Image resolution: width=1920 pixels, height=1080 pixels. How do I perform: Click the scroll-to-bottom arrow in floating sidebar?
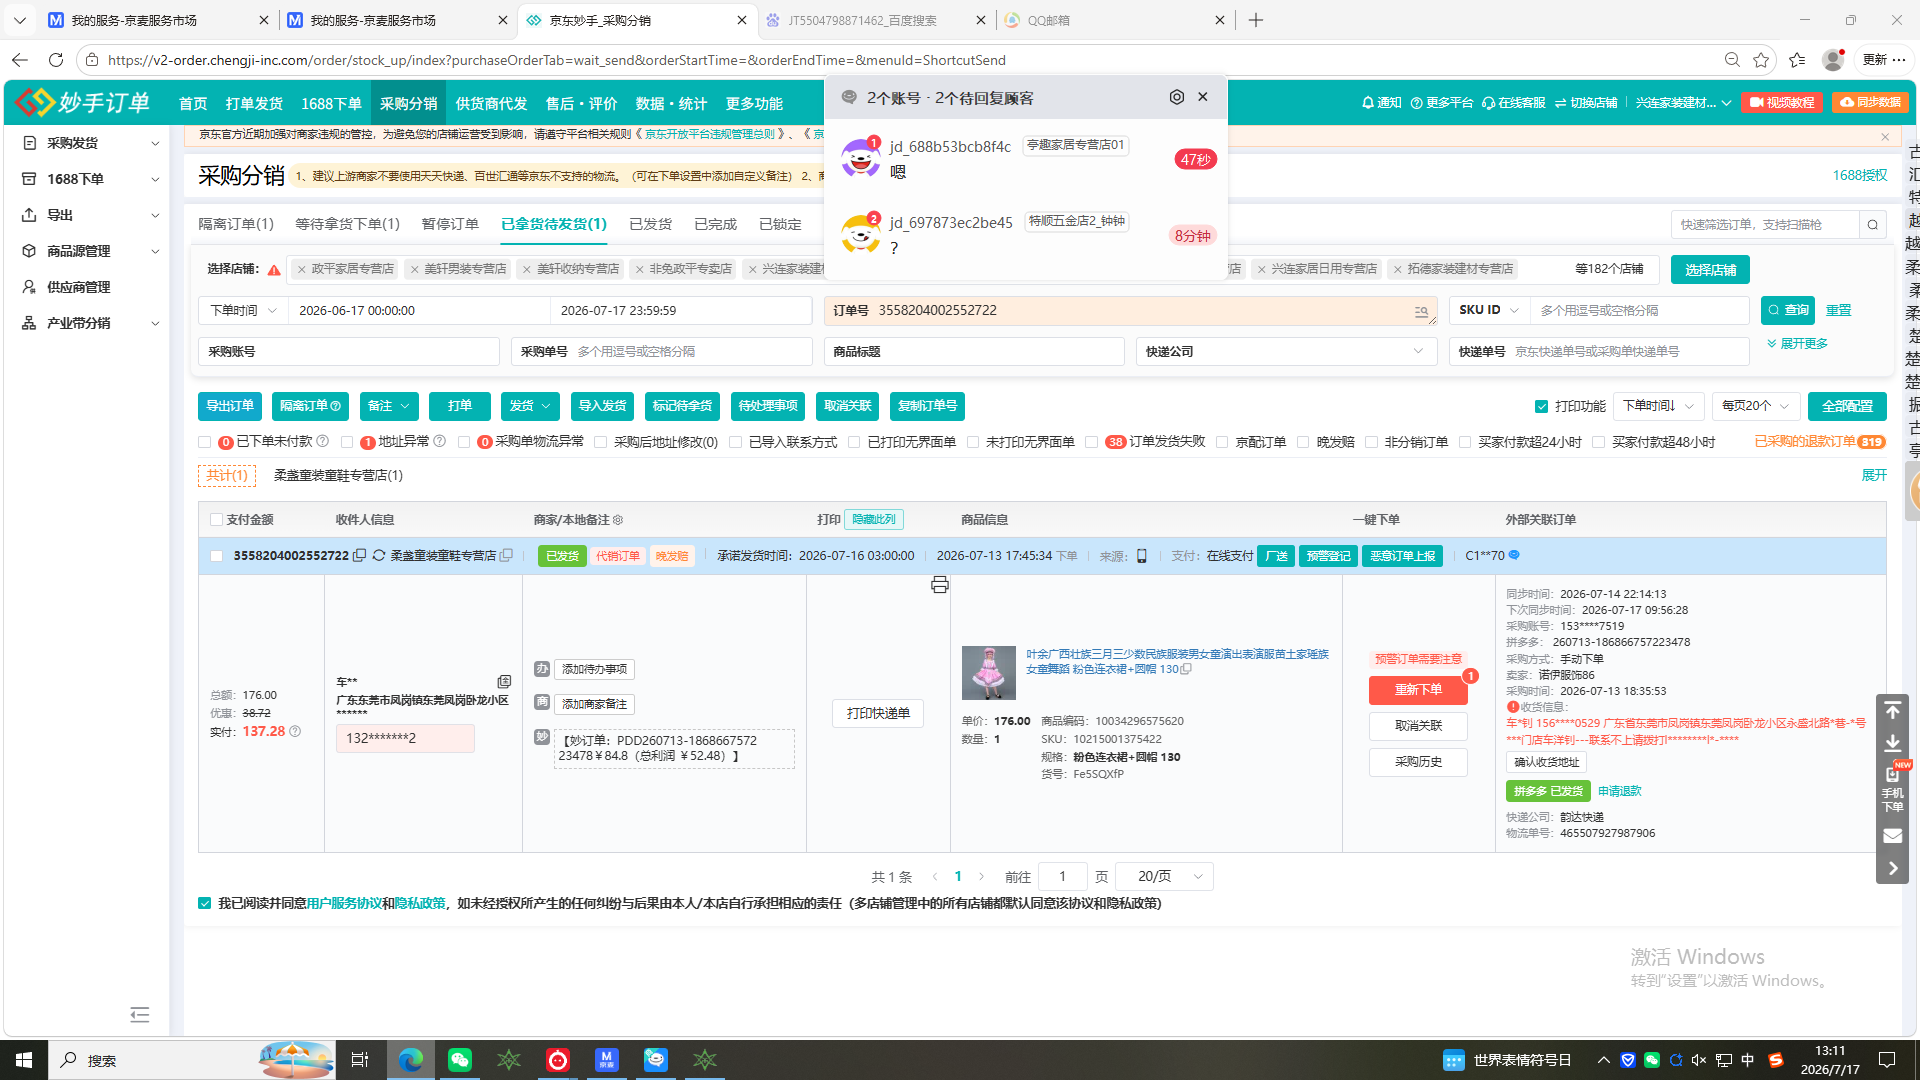pyautogui.click(x=1892, y=743)
